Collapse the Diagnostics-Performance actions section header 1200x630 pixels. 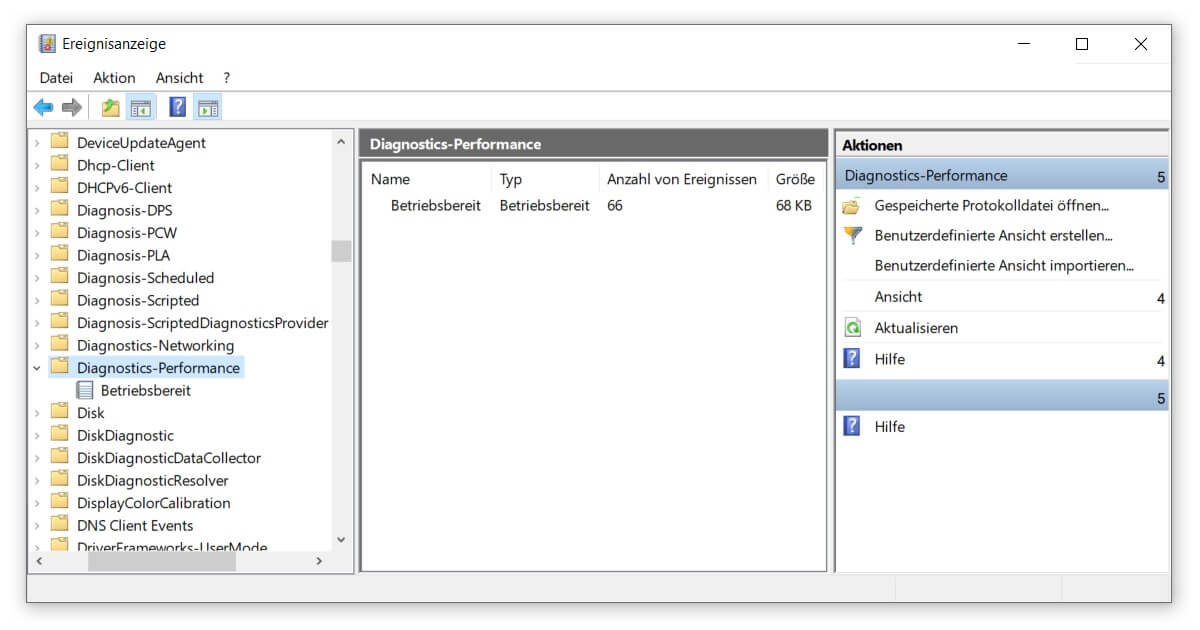tap(1161, 177)
